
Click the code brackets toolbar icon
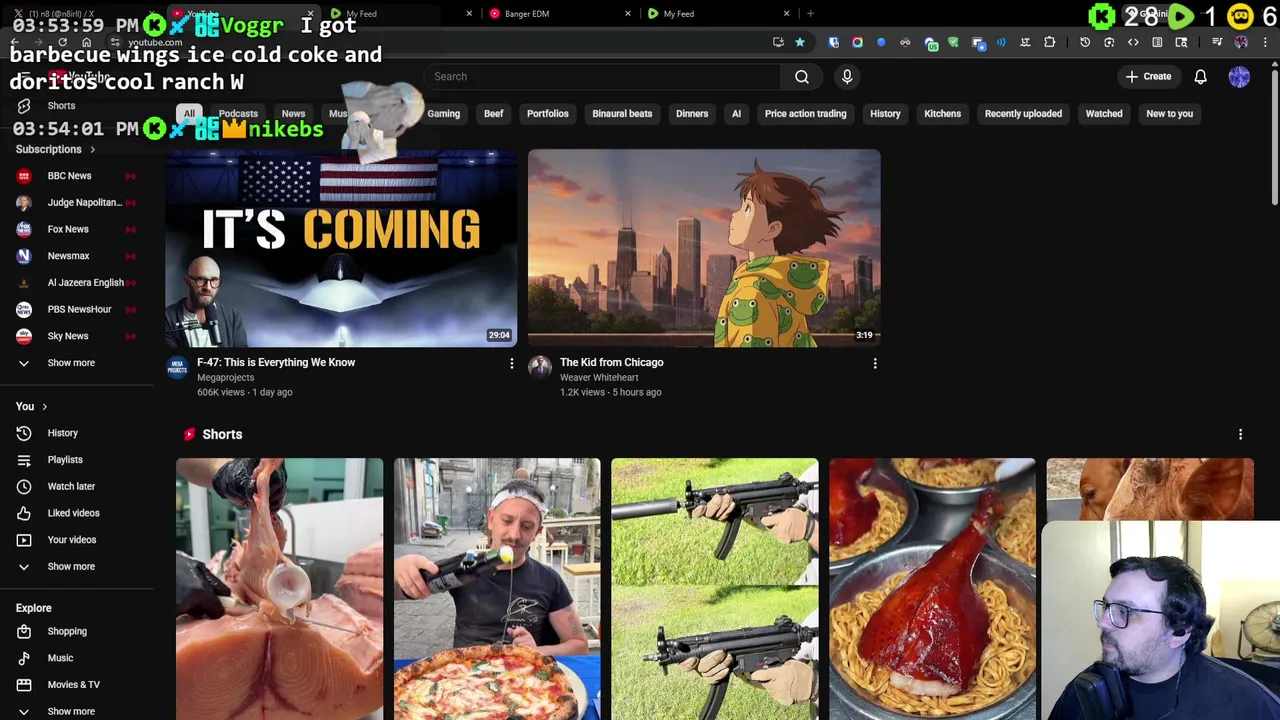(1133, 42)
